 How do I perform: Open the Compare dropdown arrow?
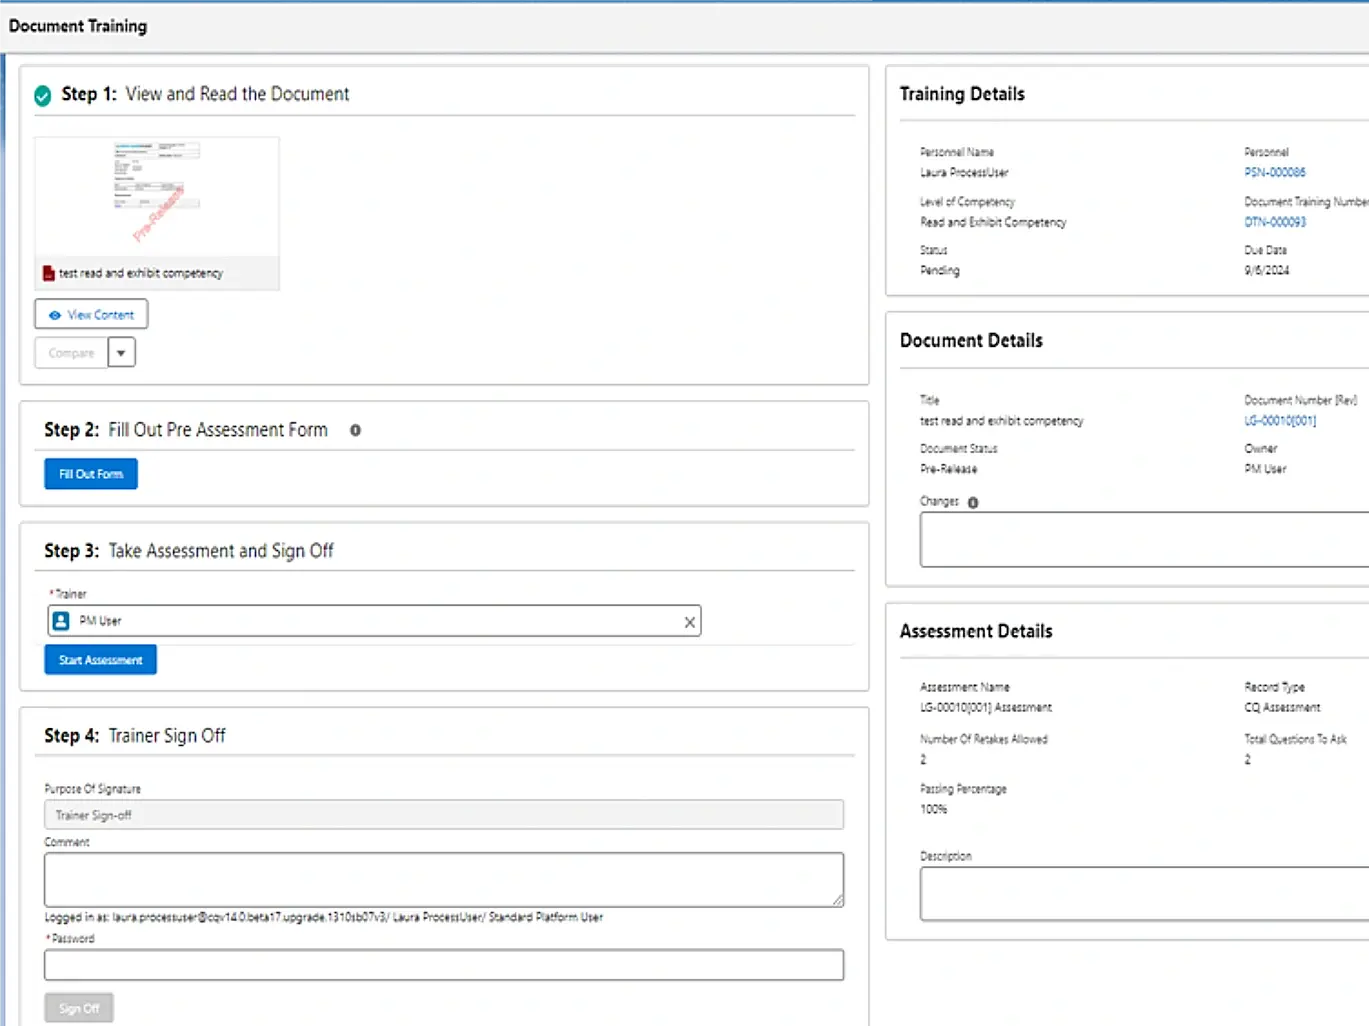(121, 353)
